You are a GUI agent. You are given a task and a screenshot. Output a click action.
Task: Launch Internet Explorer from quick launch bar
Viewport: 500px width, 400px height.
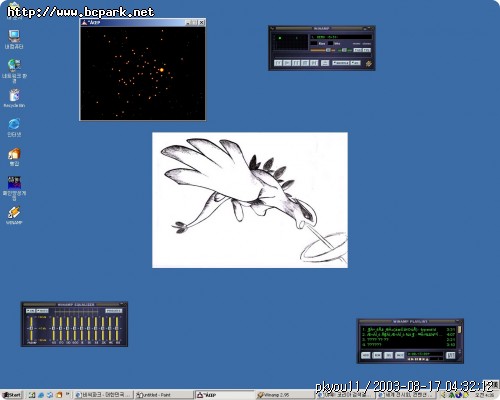tap(41, 395)
